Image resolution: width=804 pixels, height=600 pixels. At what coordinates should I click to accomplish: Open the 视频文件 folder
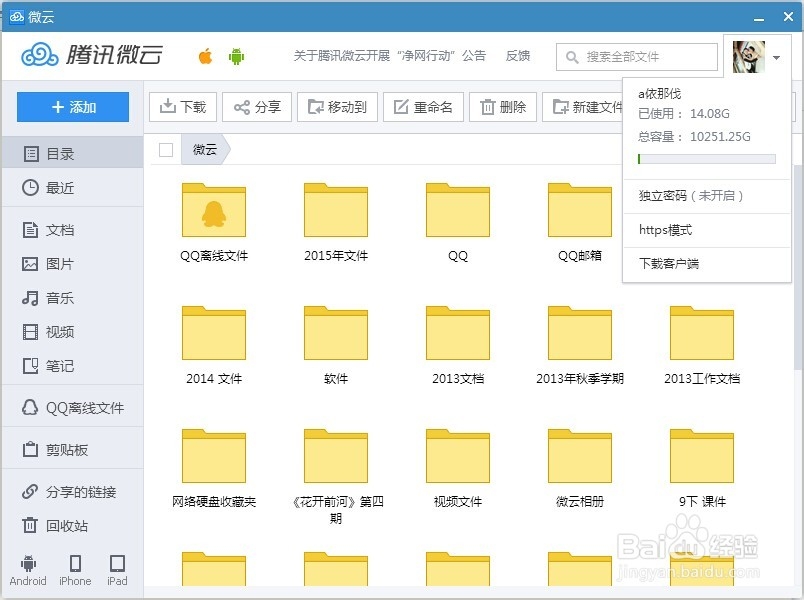click(x=458, y=456)
